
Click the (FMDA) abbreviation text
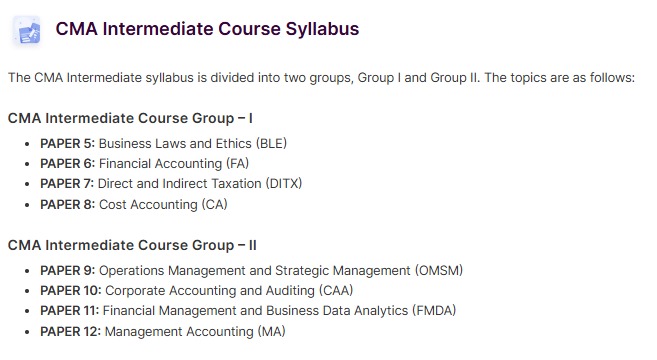(x=434, y=311)
